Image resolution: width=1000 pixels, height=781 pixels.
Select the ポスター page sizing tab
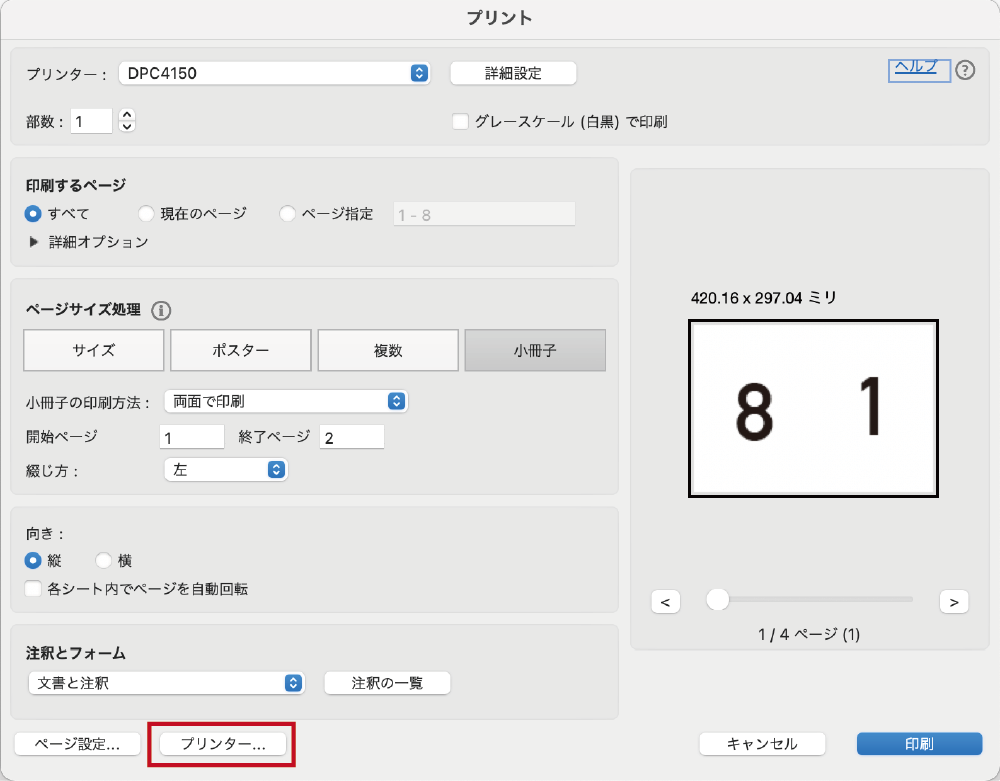240,351
